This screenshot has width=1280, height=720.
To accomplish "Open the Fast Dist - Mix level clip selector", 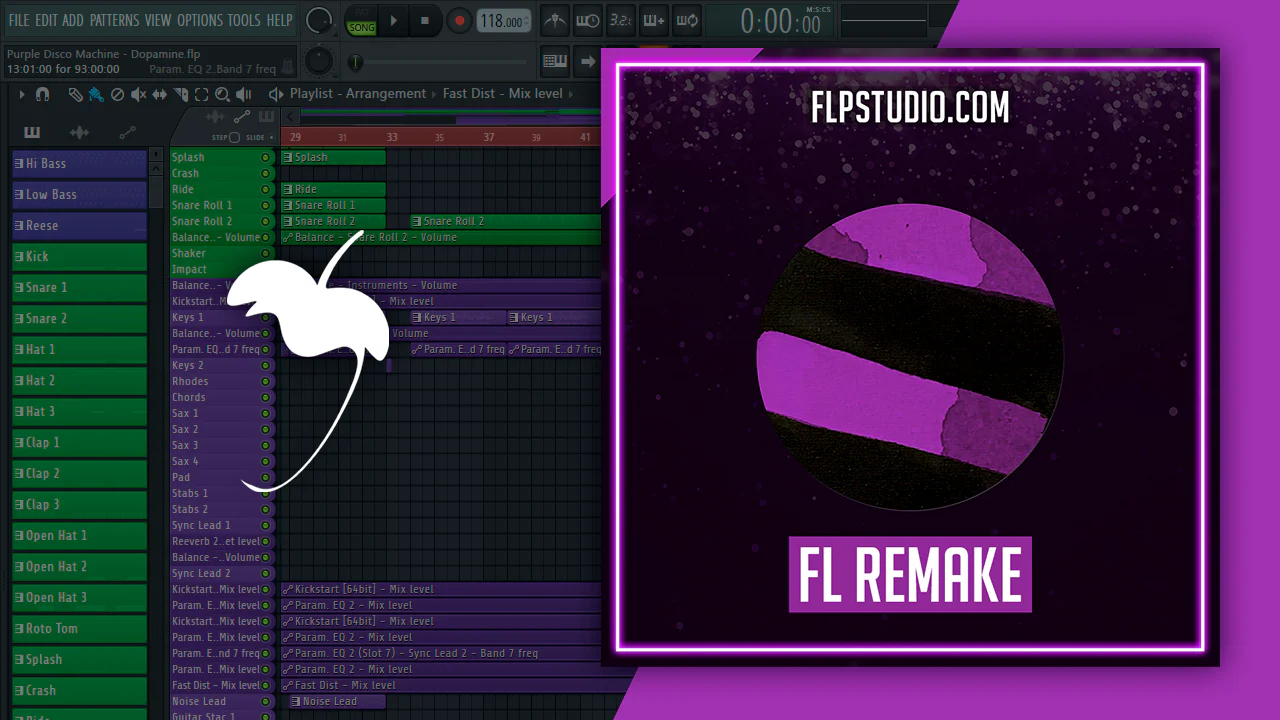I will click(x=502, y=94).
